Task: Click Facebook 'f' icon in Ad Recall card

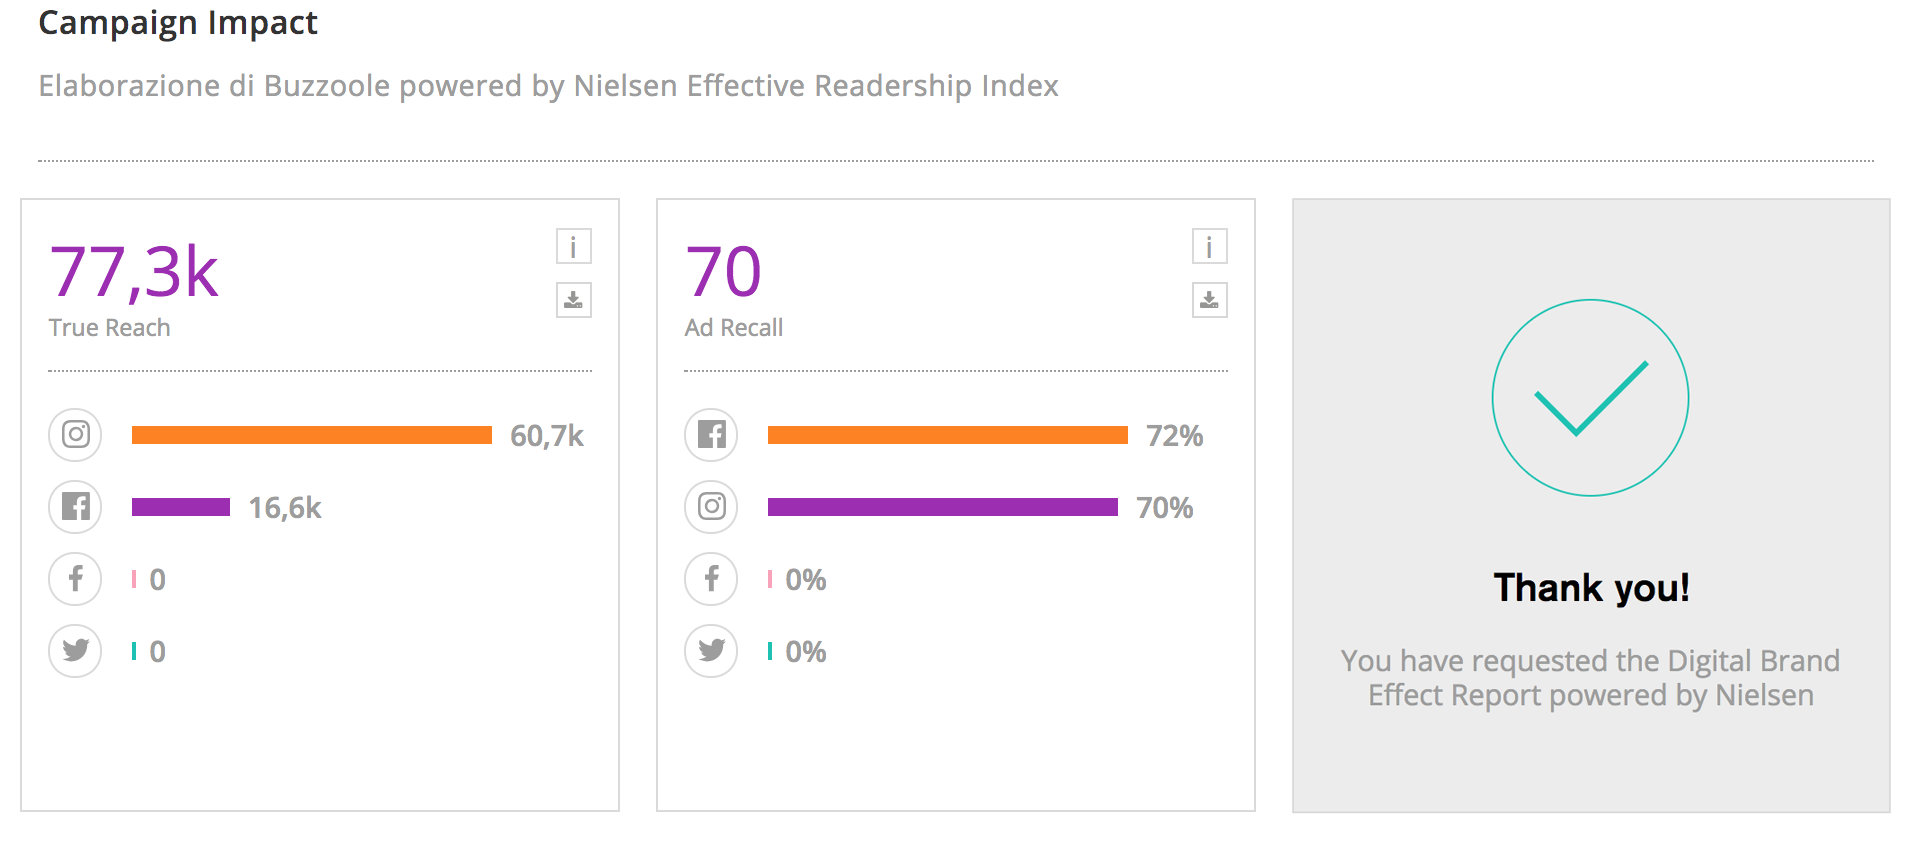Action: [x=711, y=579]
